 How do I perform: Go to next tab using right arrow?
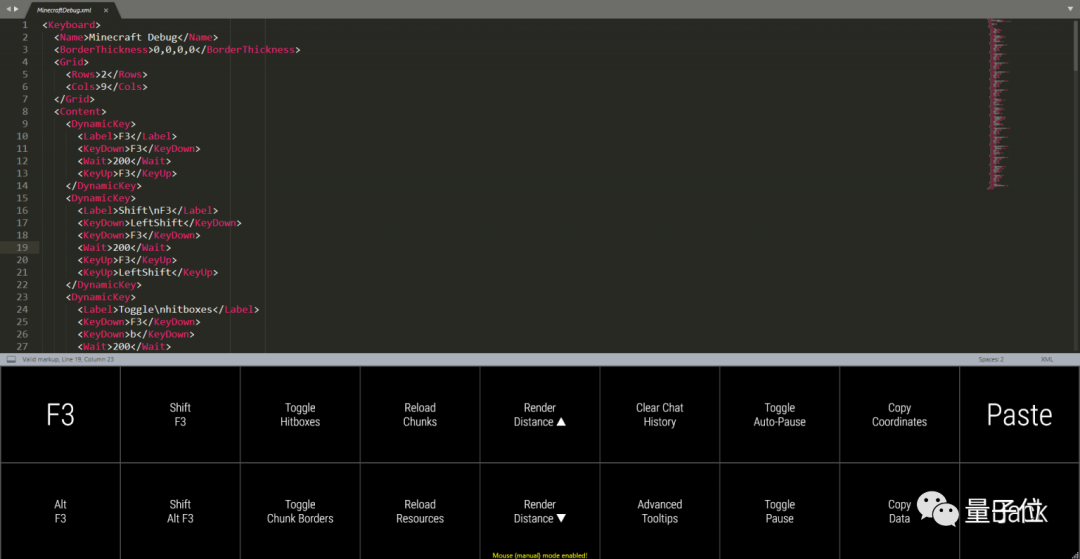coord(16,9)
